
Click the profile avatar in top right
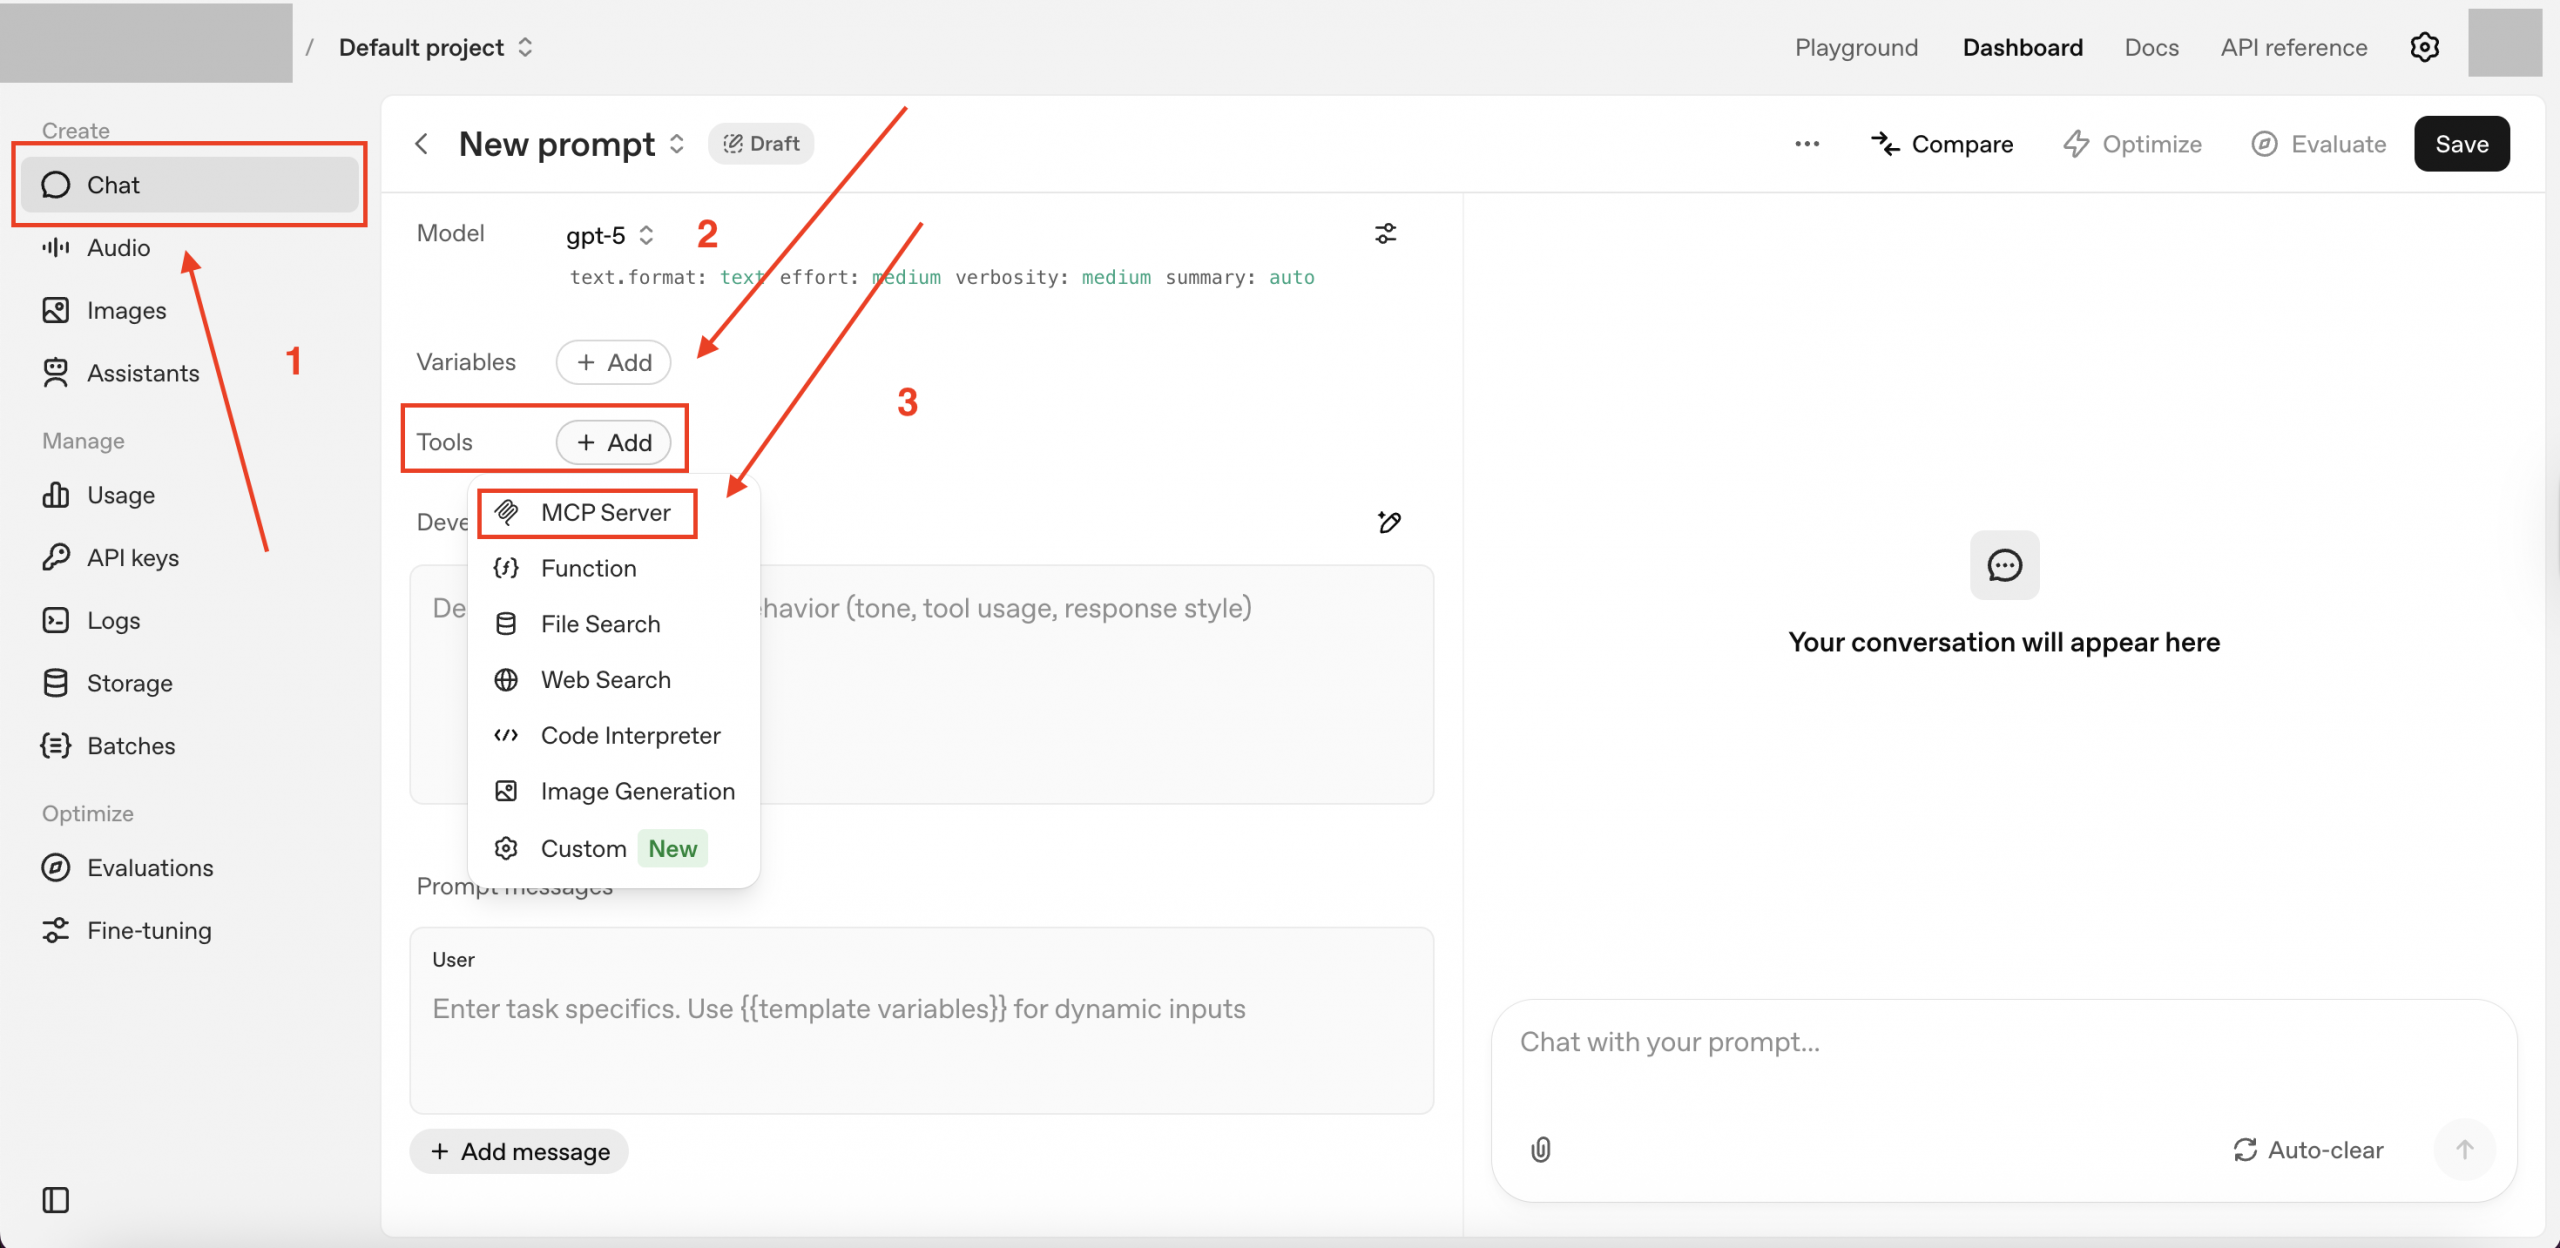[x=2505, y=43]
